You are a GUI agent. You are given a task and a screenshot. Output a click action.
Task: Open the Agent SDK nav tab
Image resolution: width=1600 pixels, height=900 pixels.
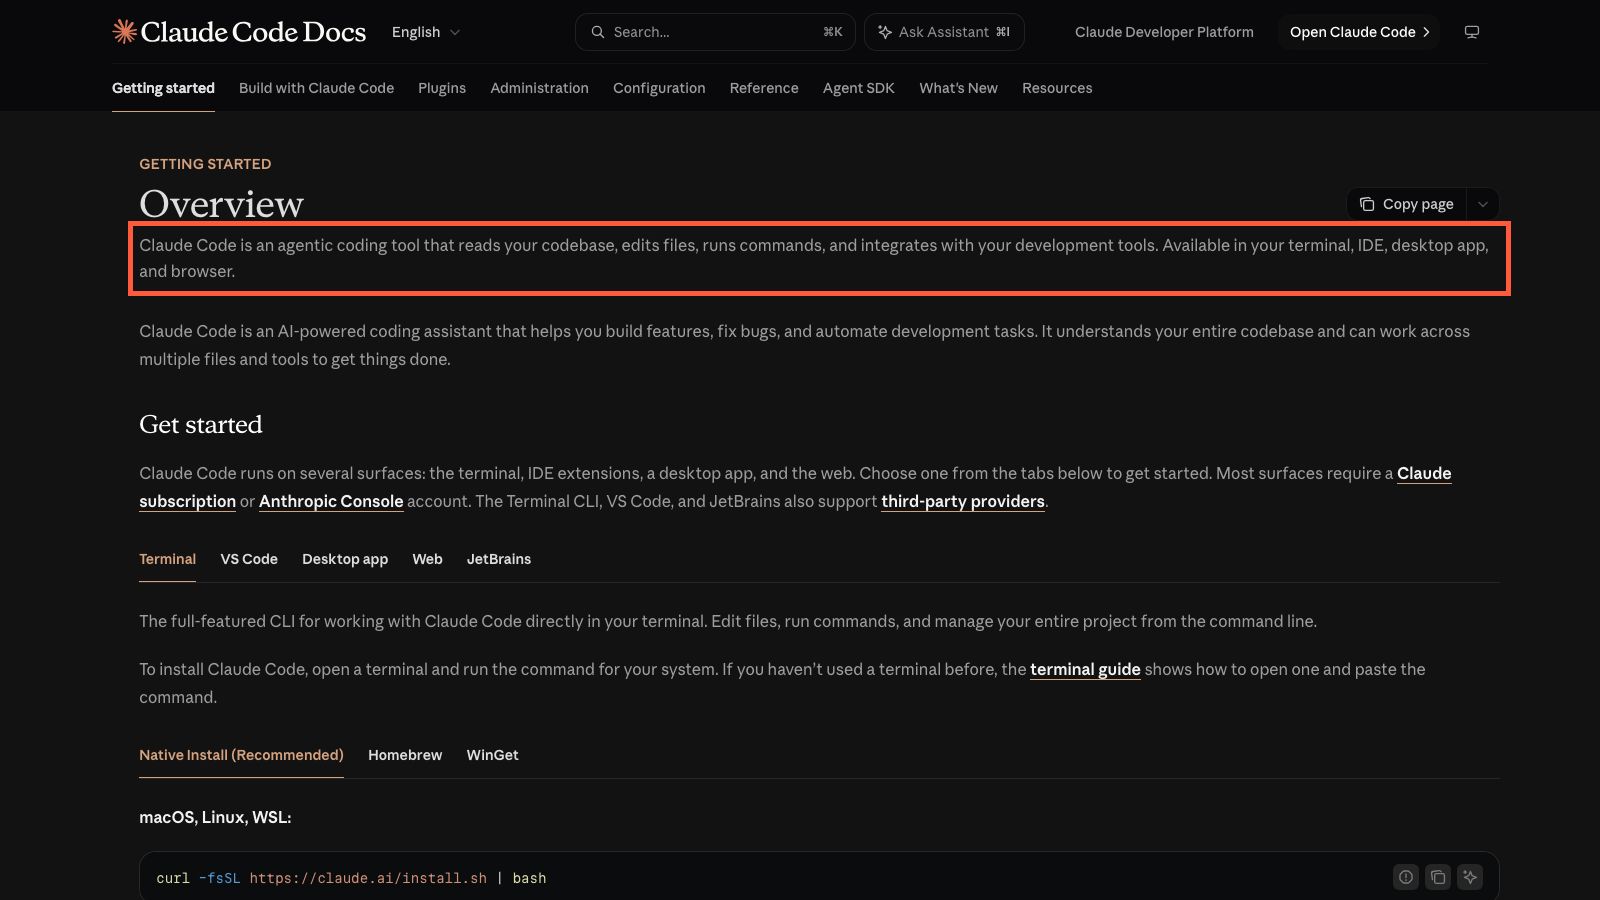click(x=859, y=88)
